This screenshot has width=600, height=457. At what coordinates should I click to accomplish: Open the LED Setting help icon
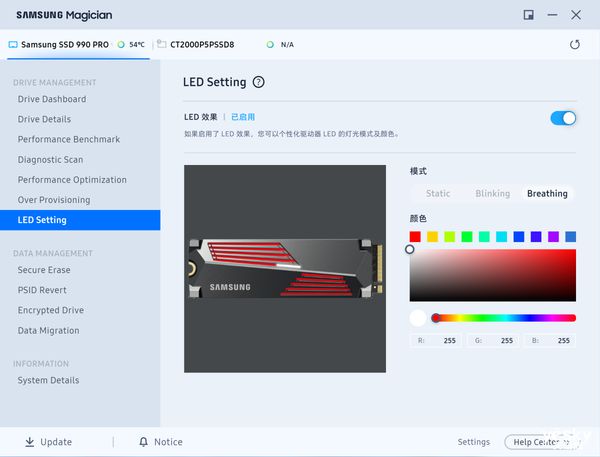coord(259,82)
